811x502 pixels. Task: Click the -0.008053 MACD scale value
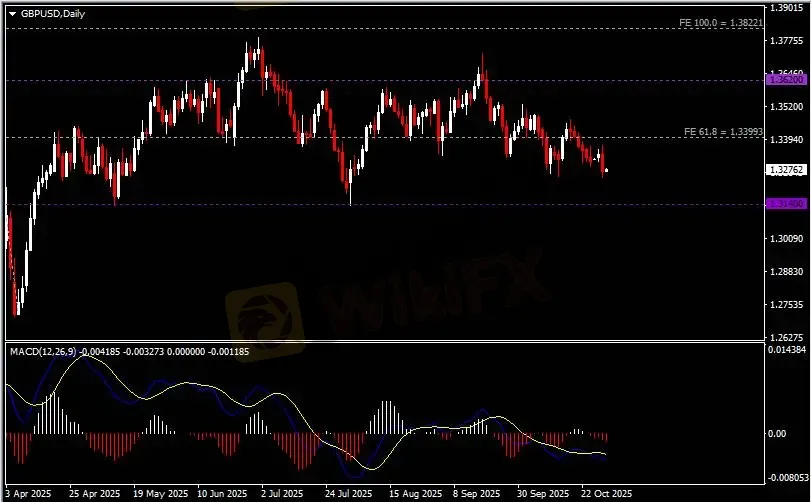point(788,478)
